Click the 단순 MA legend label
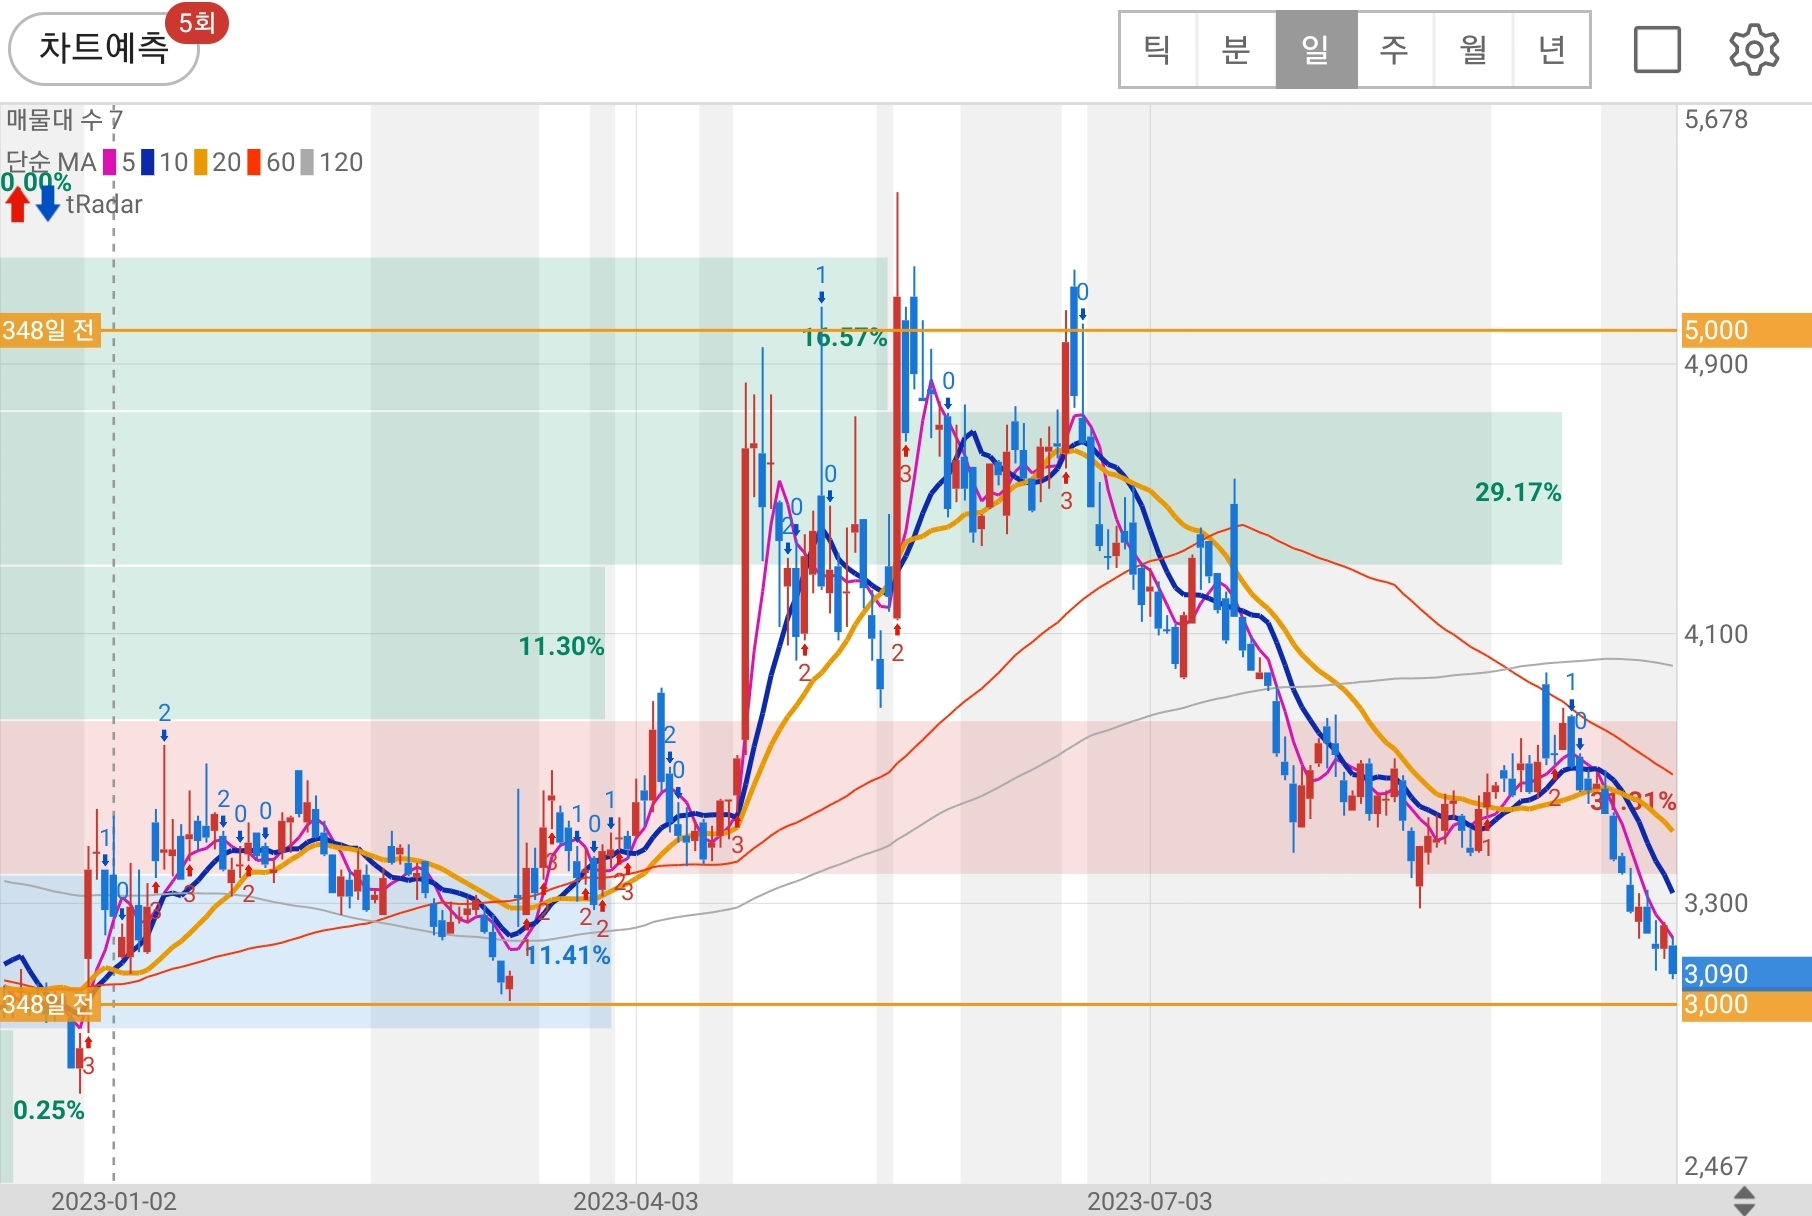This screenshot has width=1812, height=1216. tap(50, 162)
